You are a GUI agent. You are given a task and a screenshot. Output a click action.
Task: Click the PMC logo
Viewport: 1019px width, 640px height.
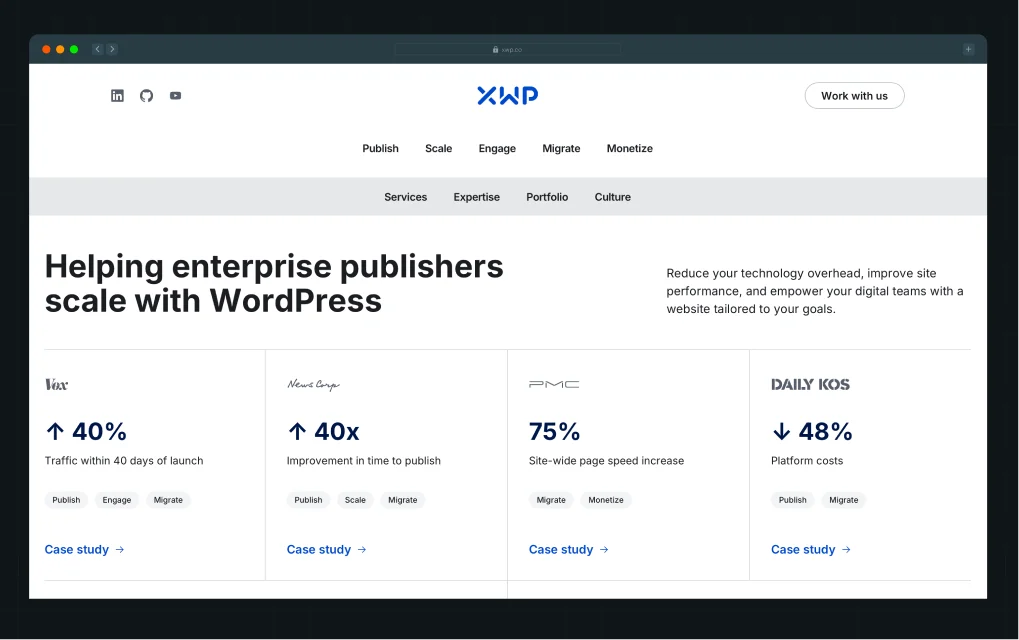554,384
